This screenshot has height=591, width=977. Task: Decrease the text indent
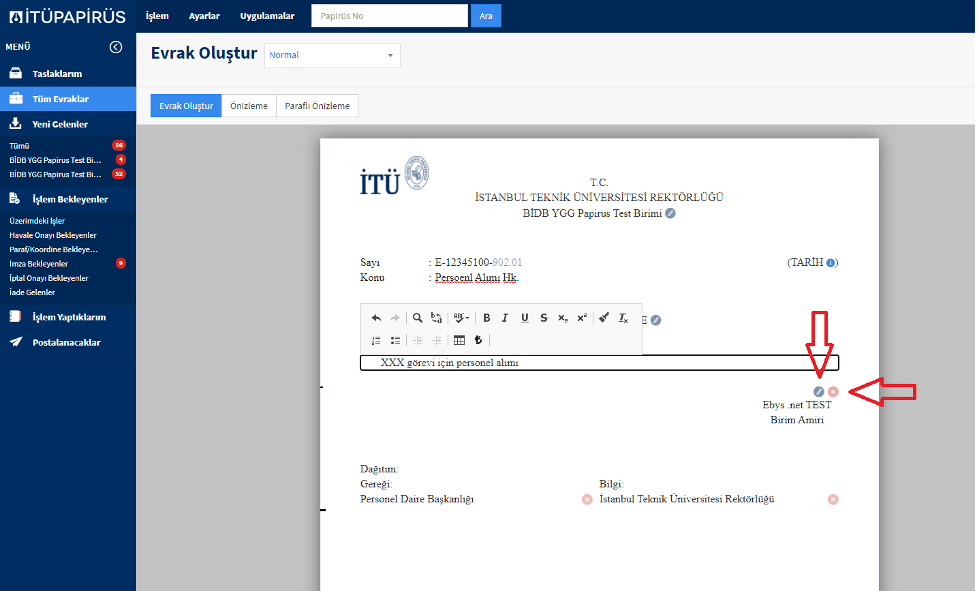coord(417,340)
